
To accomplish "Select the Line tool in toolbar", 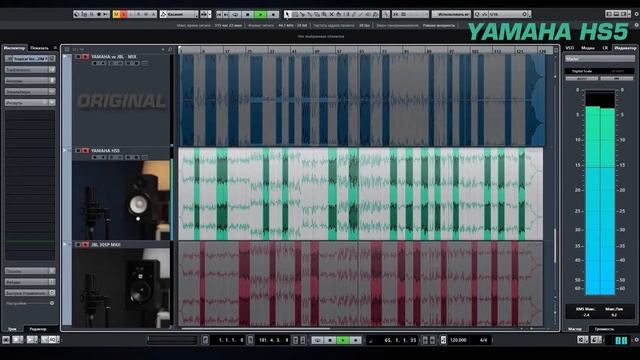I will [360, 14].
